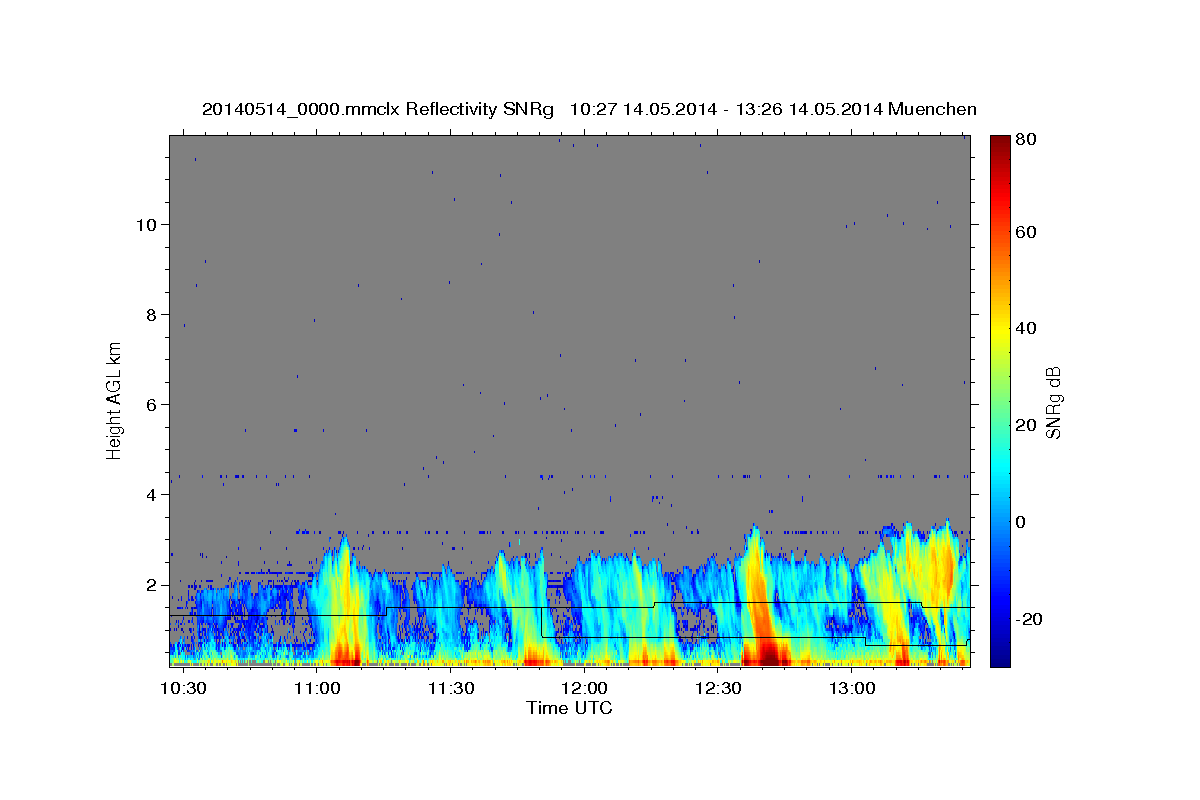Click the height tick label 6
The width and height of the screenshot is (1200, 800).
152,405
